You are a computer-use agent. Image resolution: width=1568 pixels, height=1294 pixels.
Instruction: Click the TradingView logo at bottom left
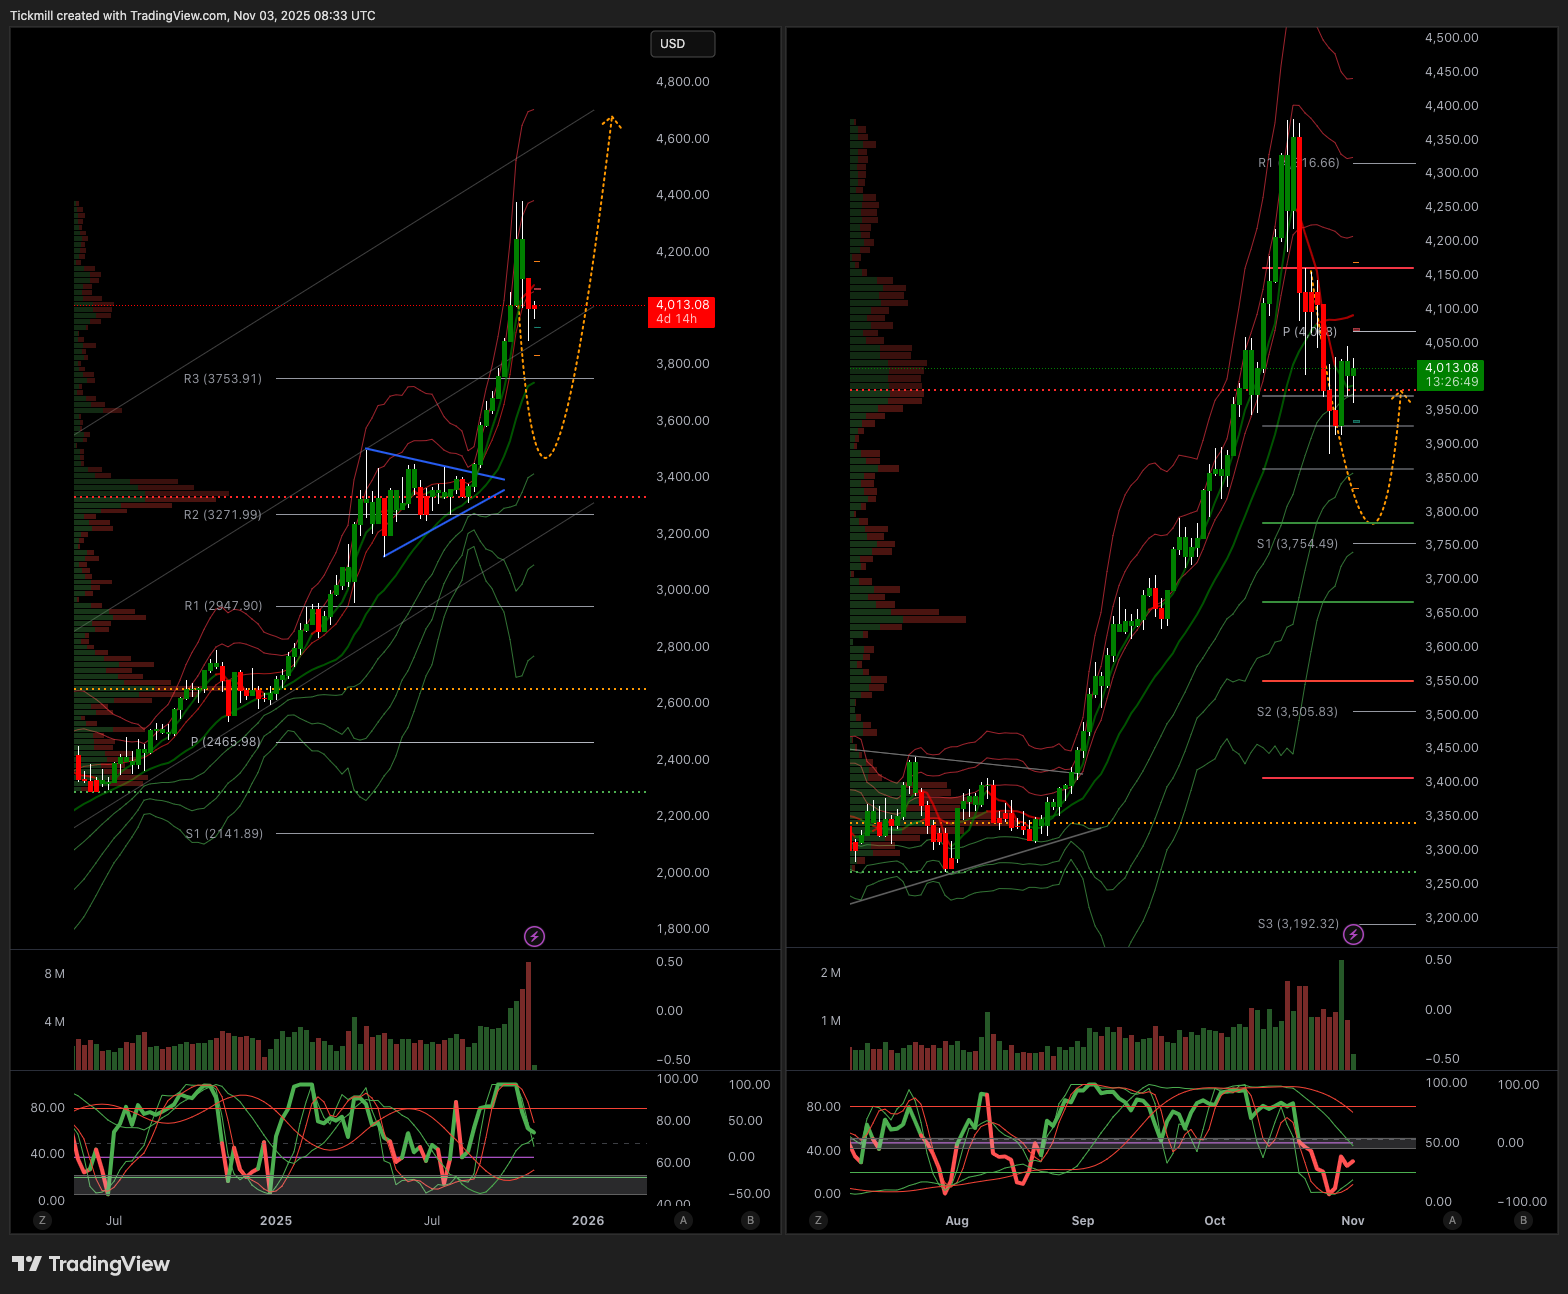(x=91, y=1264)
